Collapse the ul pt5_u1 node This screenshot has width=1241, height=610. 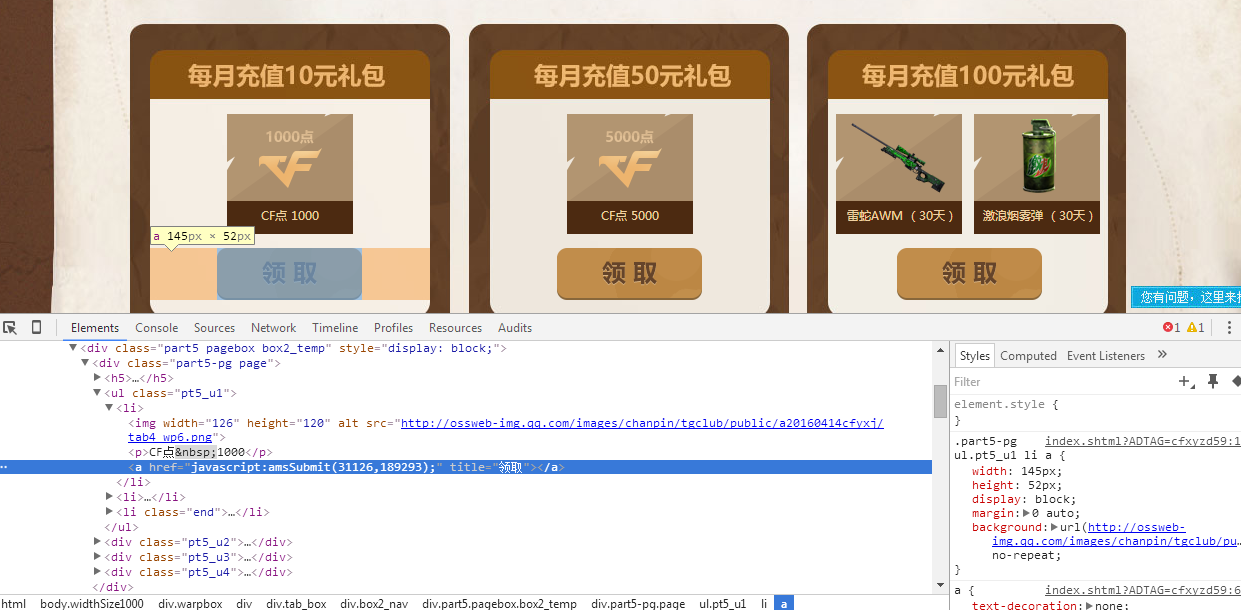click(97, 393)
